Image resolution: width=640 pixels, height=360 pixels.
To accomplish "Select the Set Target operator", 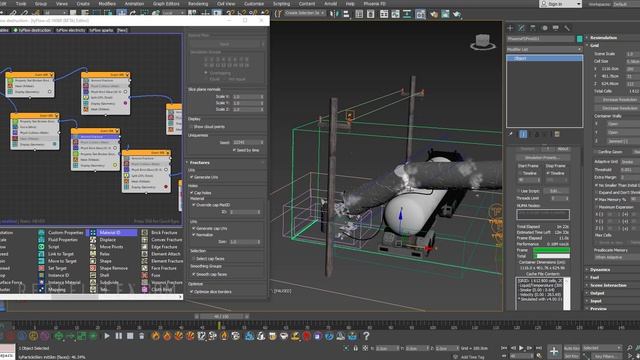I will 57,268.
